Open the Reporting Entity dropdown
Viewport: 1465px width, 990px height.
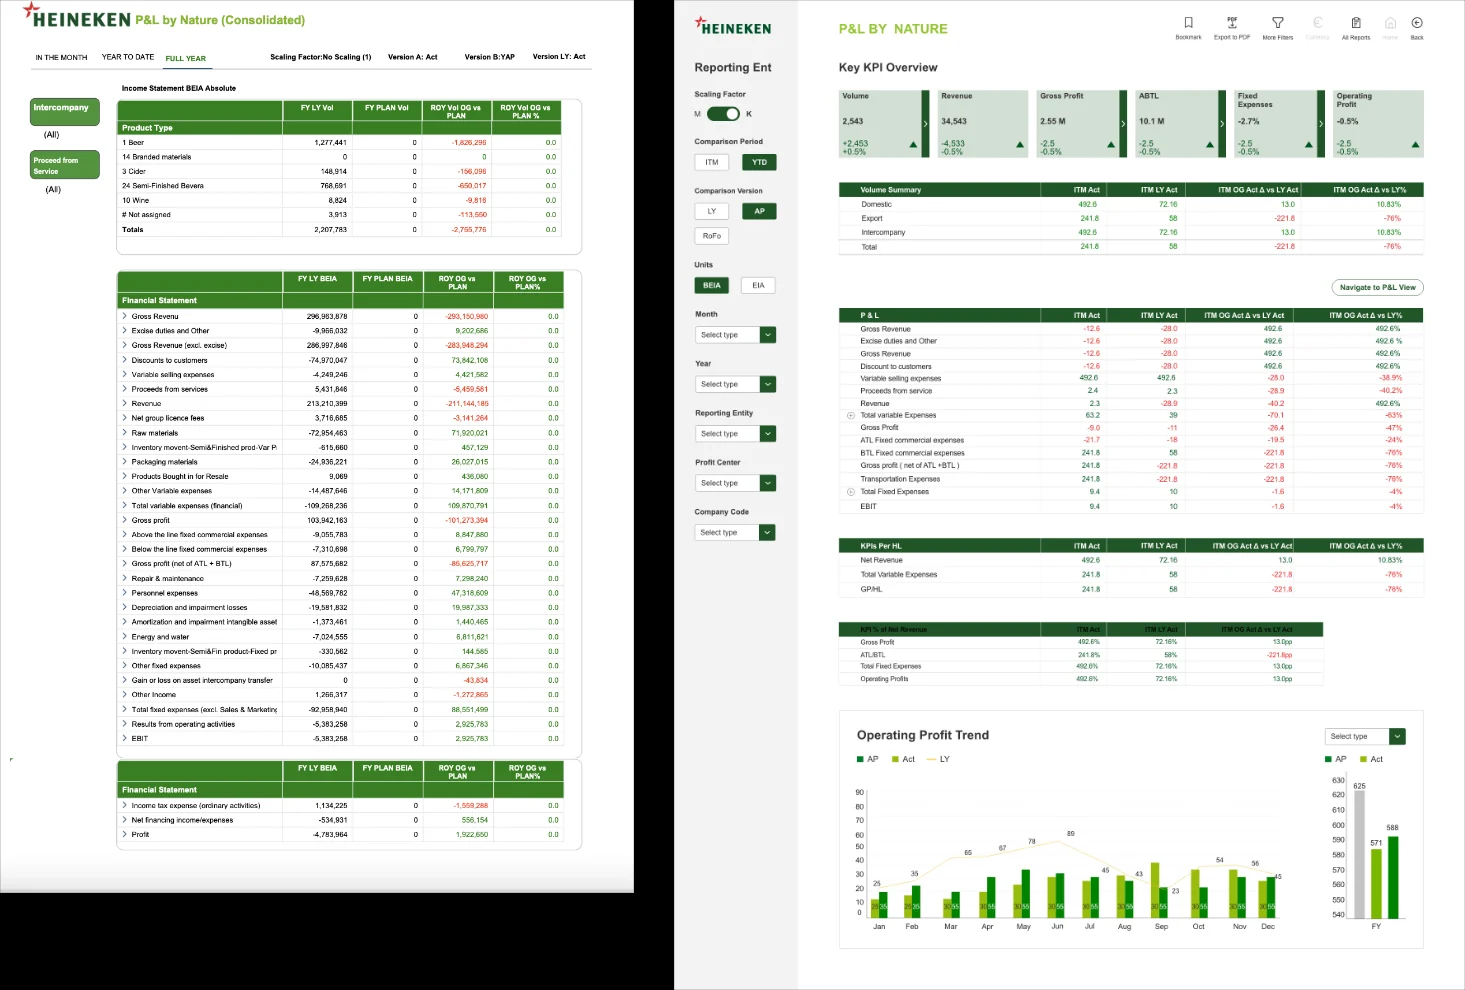coord(735,434)
